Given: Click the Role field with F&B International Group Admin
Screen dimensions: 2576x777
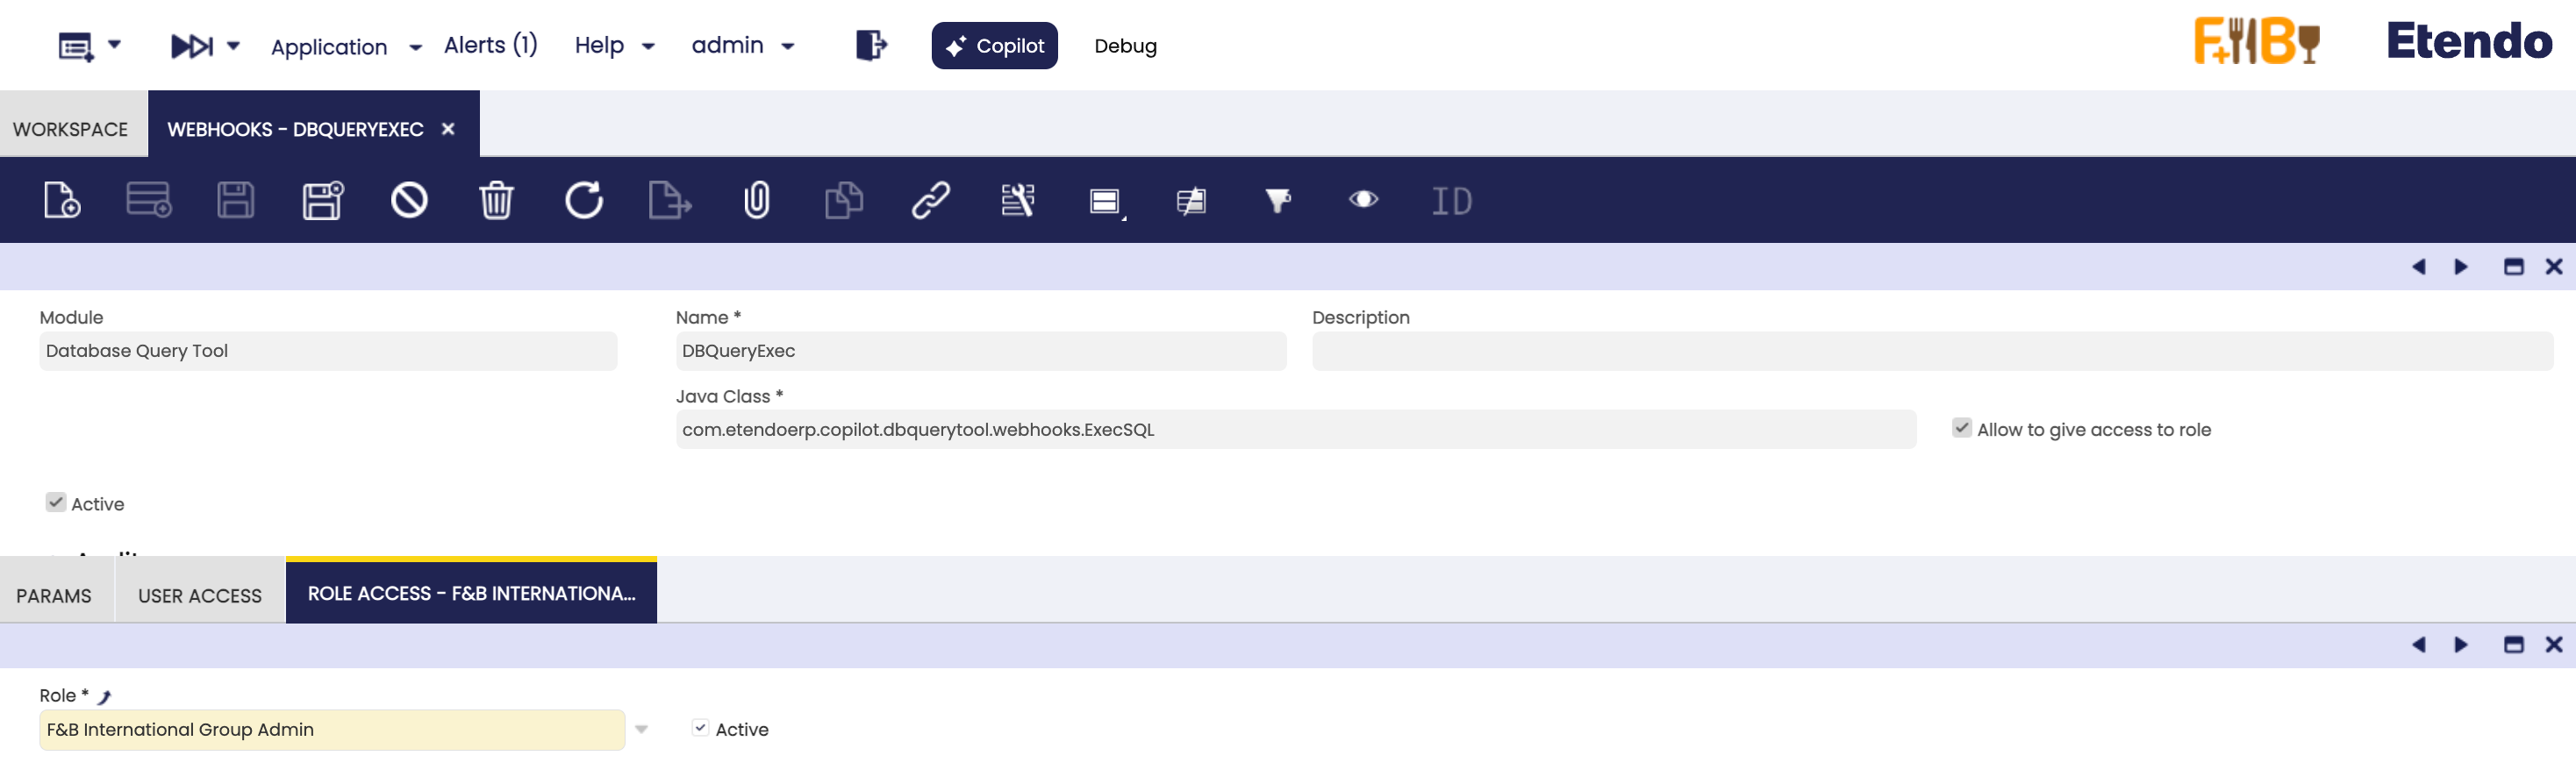Looking at the screenshot, I should click(x=332, y=730).
